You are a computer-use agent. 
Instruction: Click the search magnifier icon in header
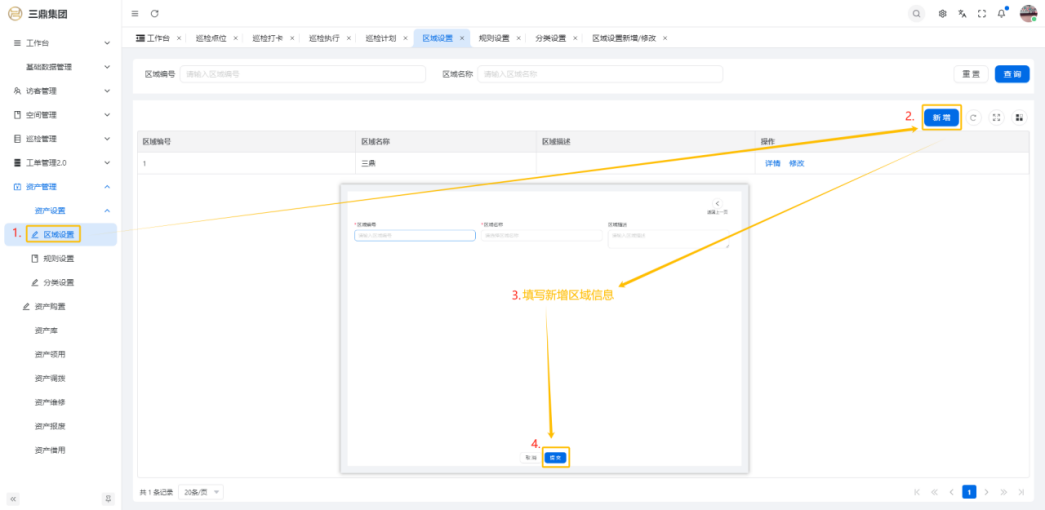coord(916,13)
